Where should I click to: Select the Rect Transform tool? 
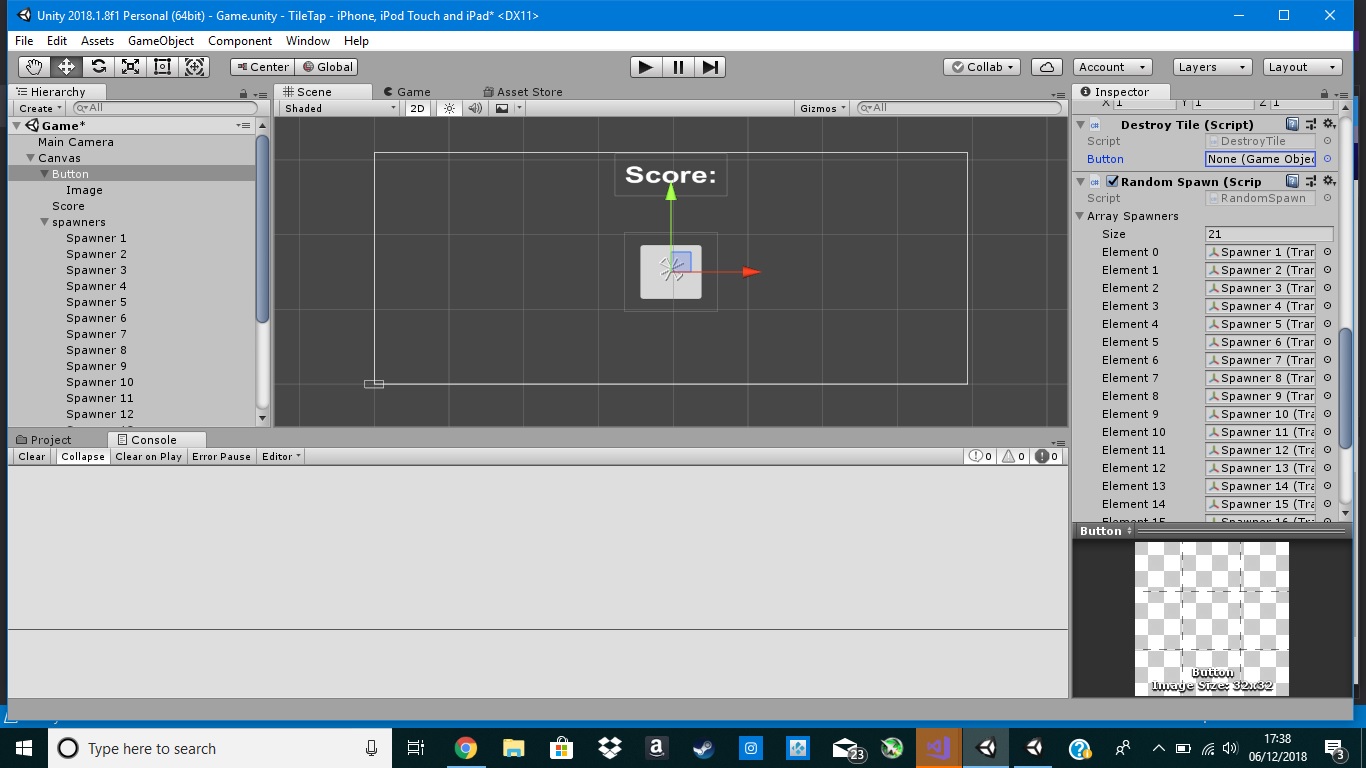pyautogui.click(x=162, y=67)
